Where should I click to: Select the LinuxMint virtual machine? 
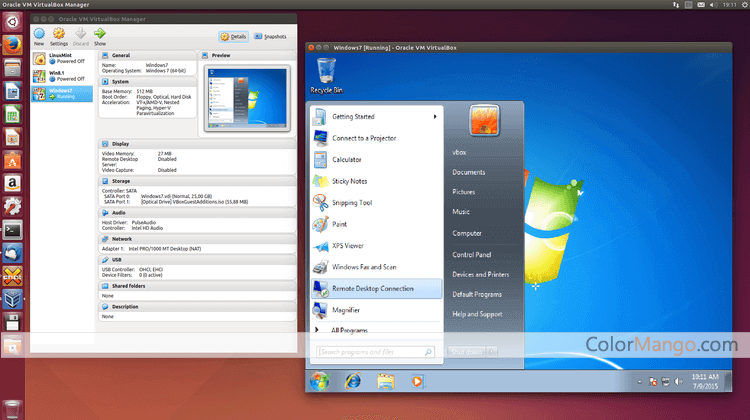(62, 58)
